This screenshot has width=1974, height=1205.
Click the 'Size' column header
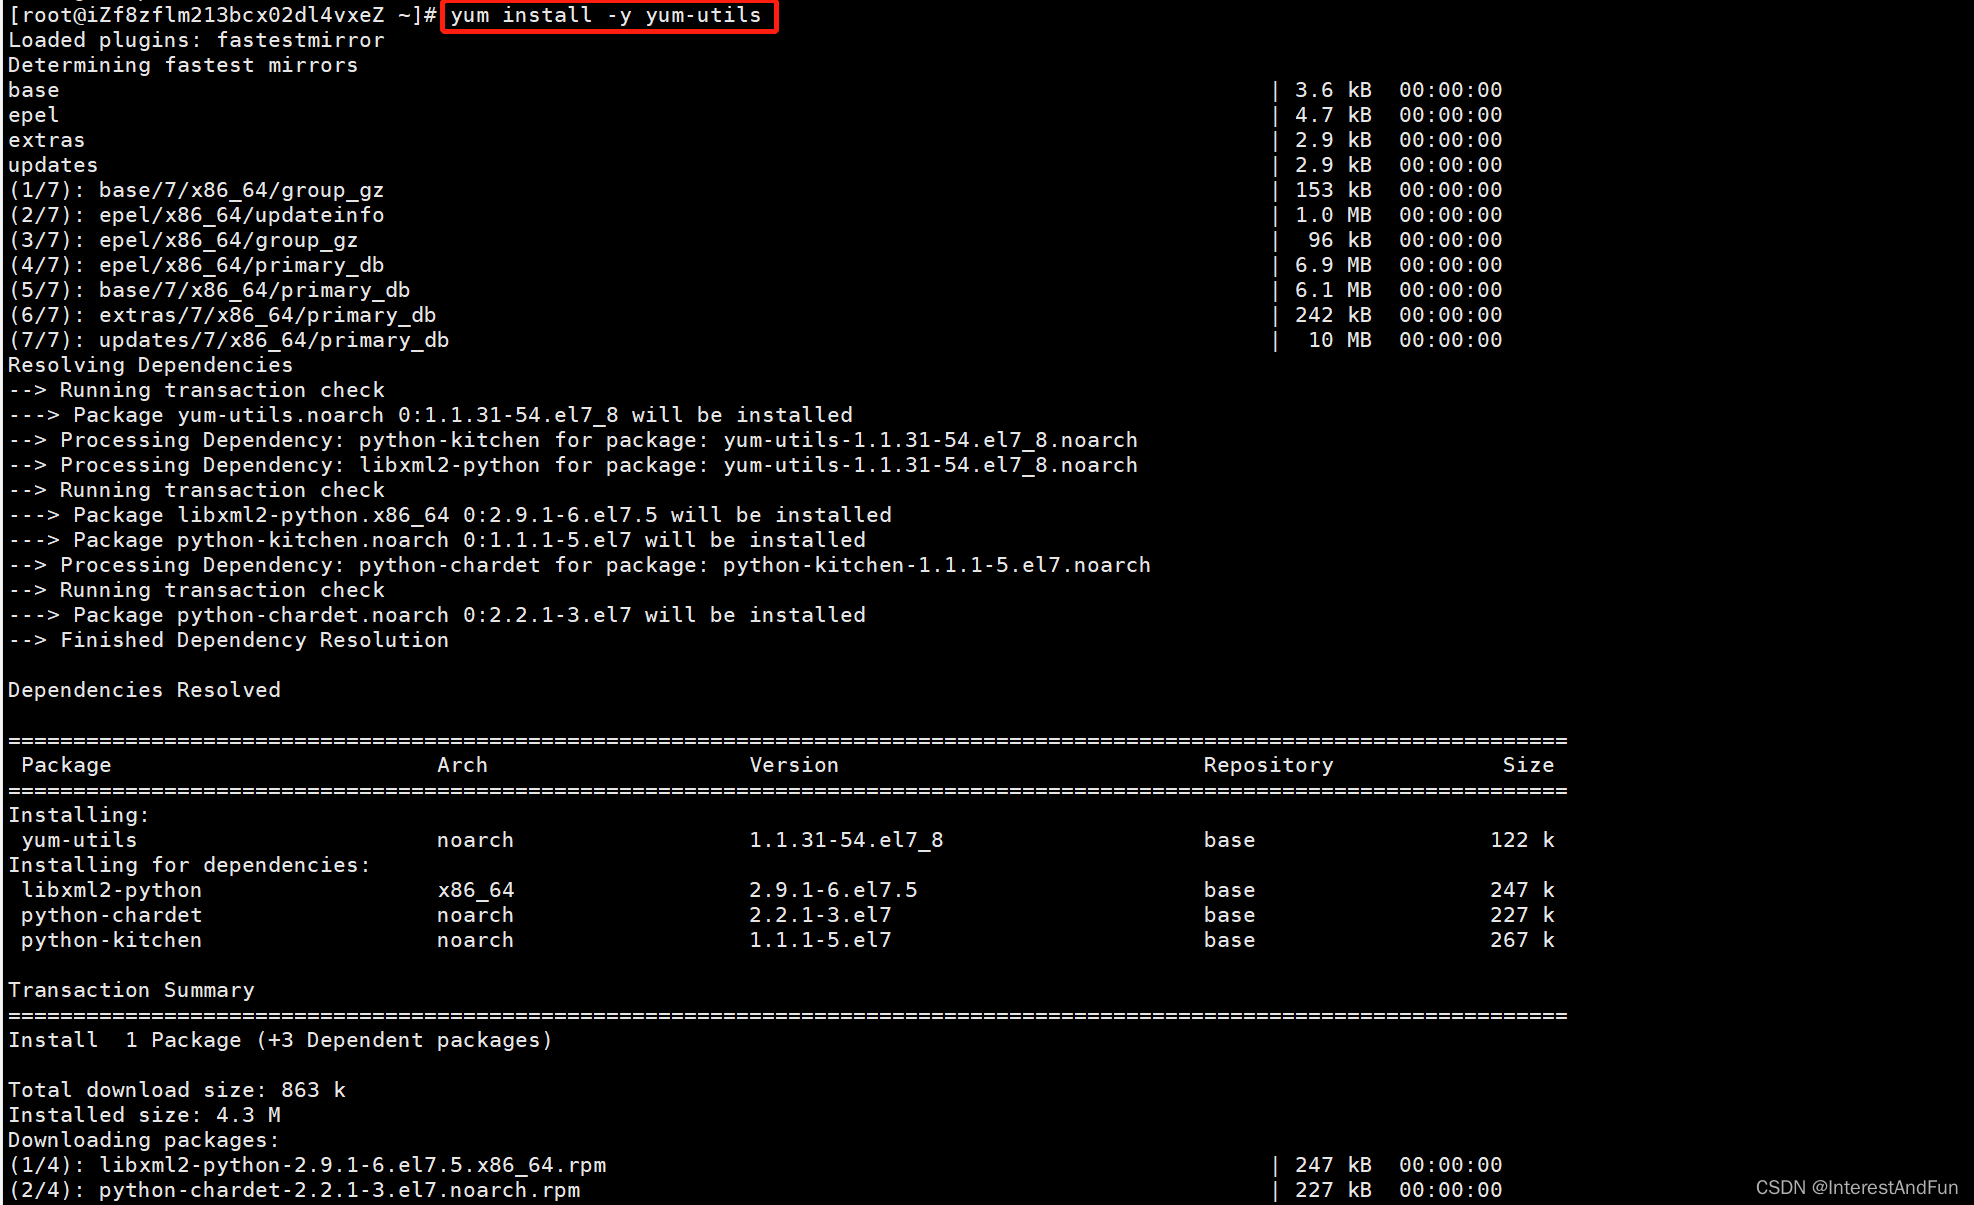pos(1528,765)
